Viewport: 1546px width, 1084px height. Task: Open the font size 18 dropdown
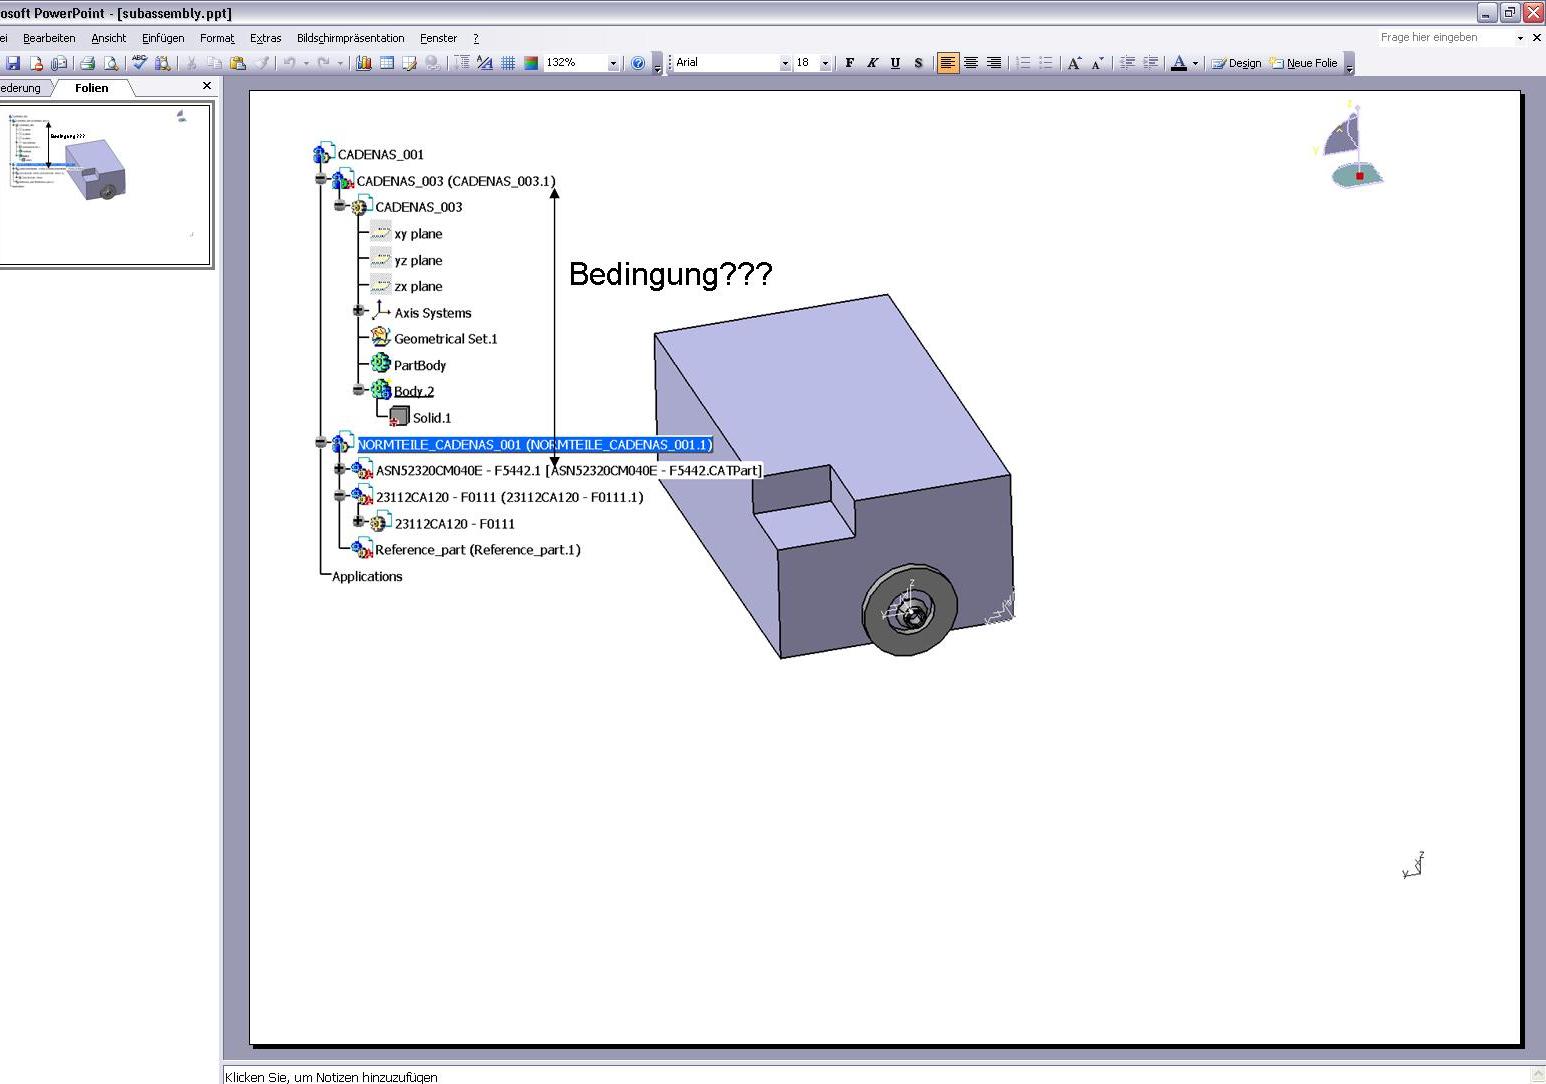pyautogui.click(x=825, y=63)
